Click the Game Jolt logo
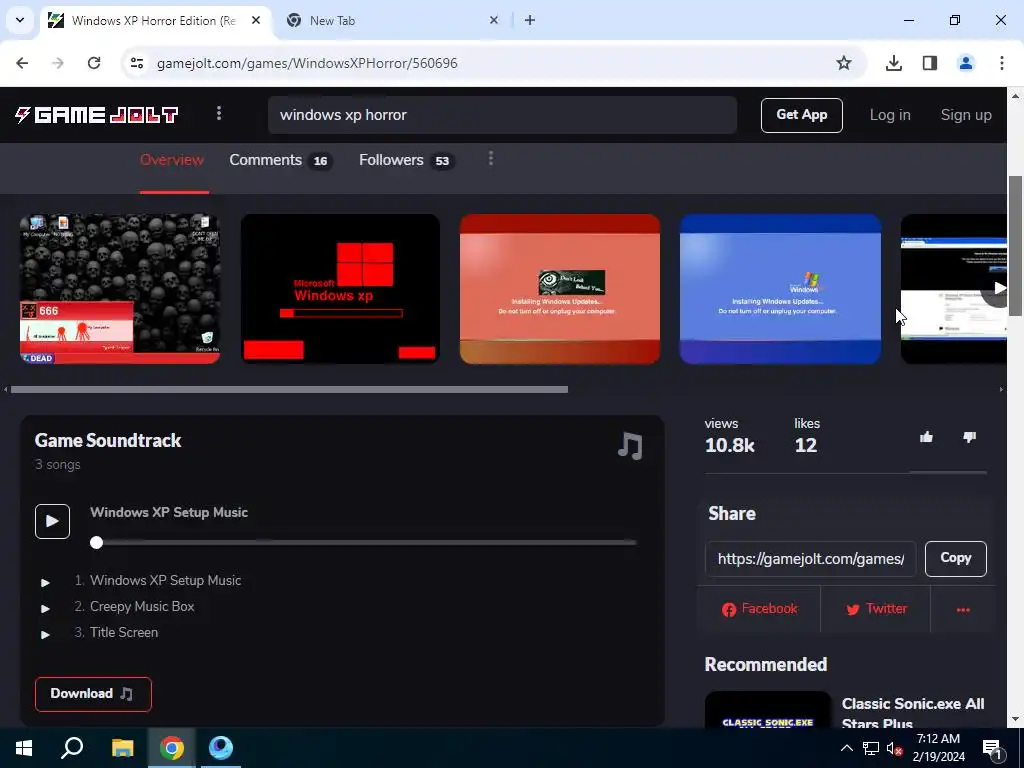The image size is (1024, 768). tap(97, 115)
